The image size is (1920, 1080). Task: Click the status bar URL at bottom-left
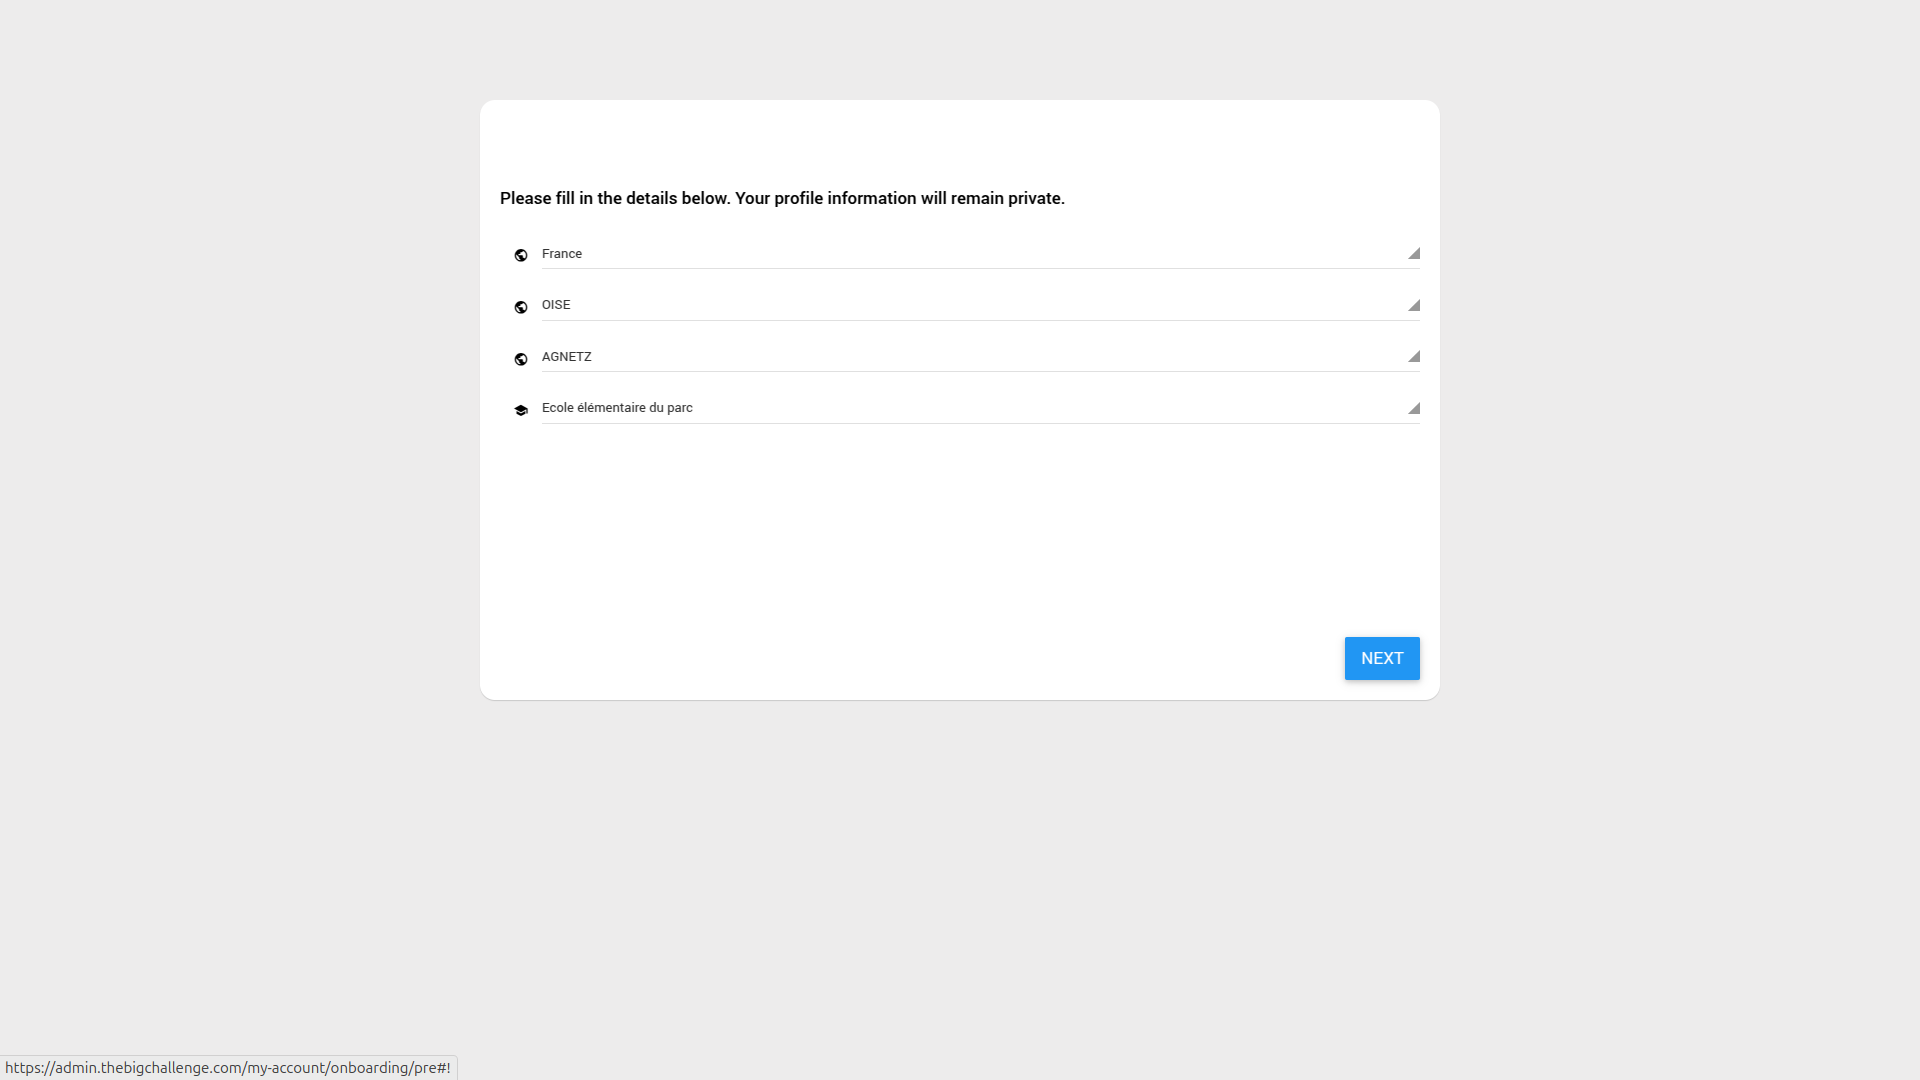228,1068
